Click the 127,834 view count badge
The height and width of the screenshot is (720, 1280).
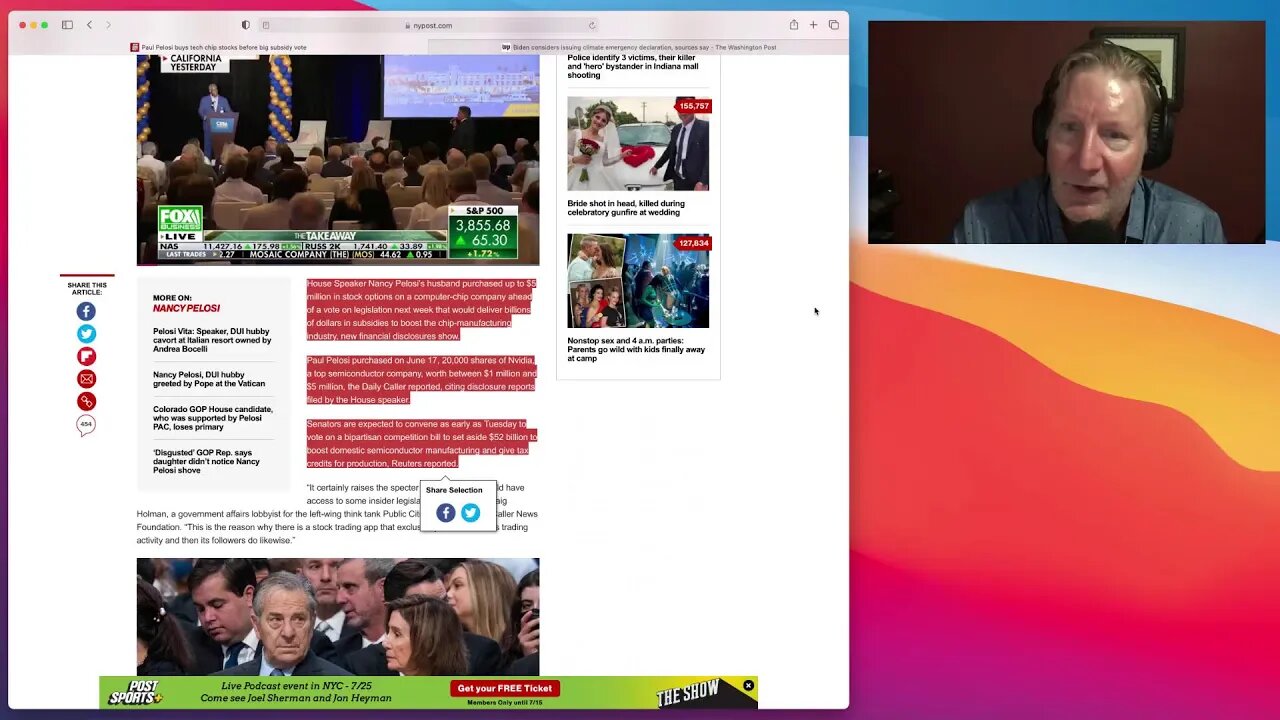693,243
